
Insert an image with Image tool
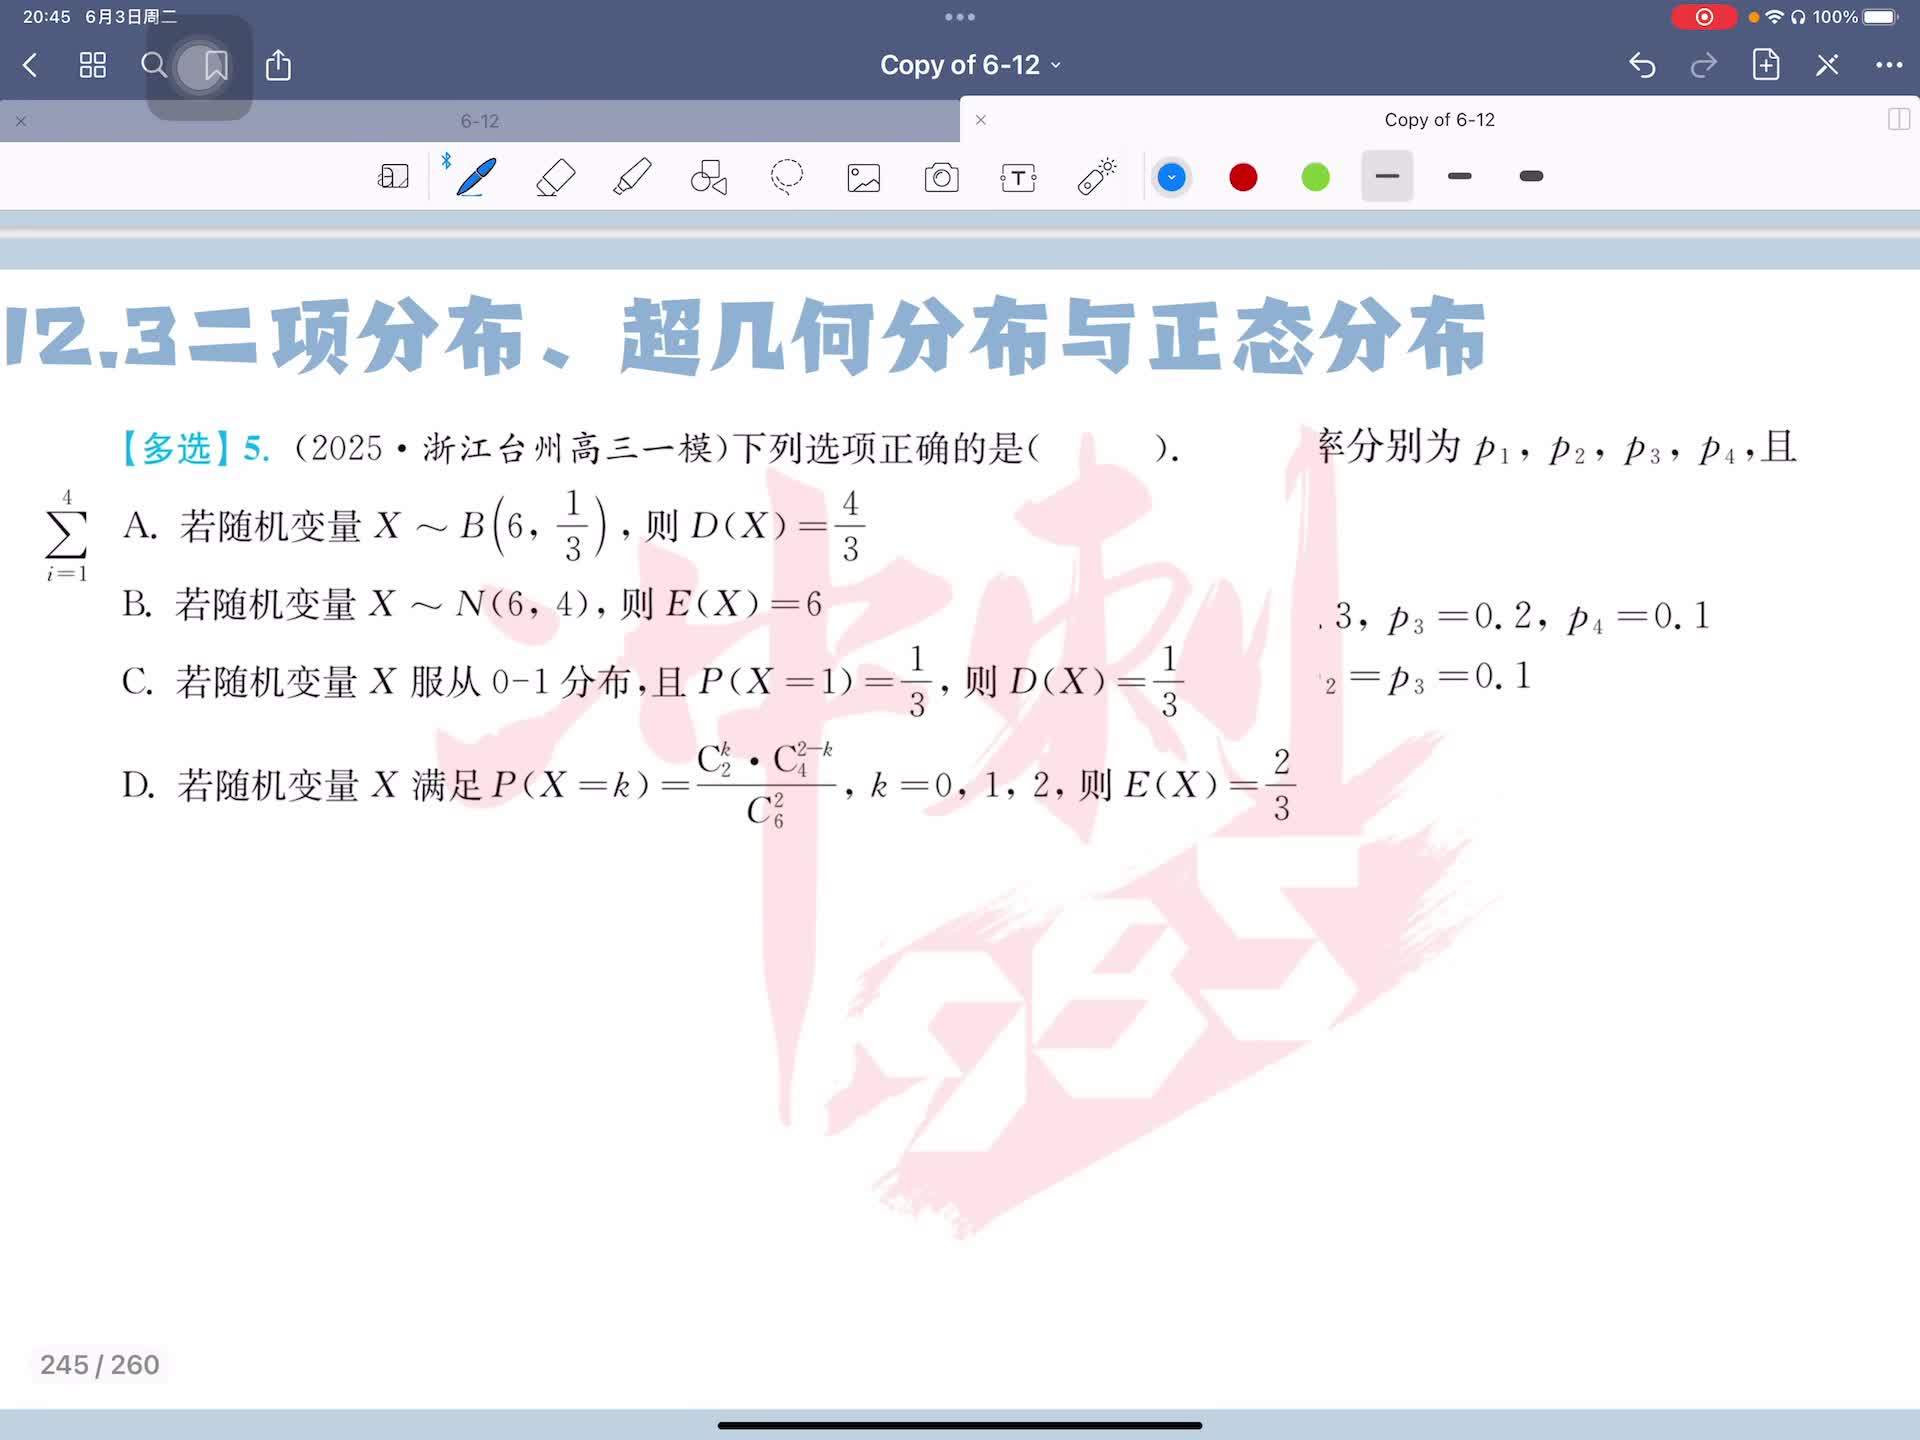864,177
